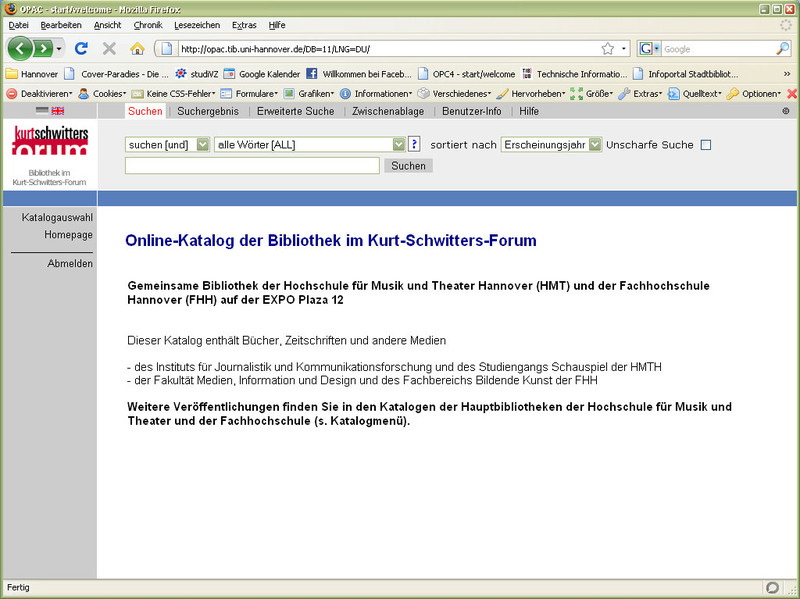This screenshot has height=599, width=800.
Task: Open the address bar history dropdown arrow
Action: coord(623,49)
